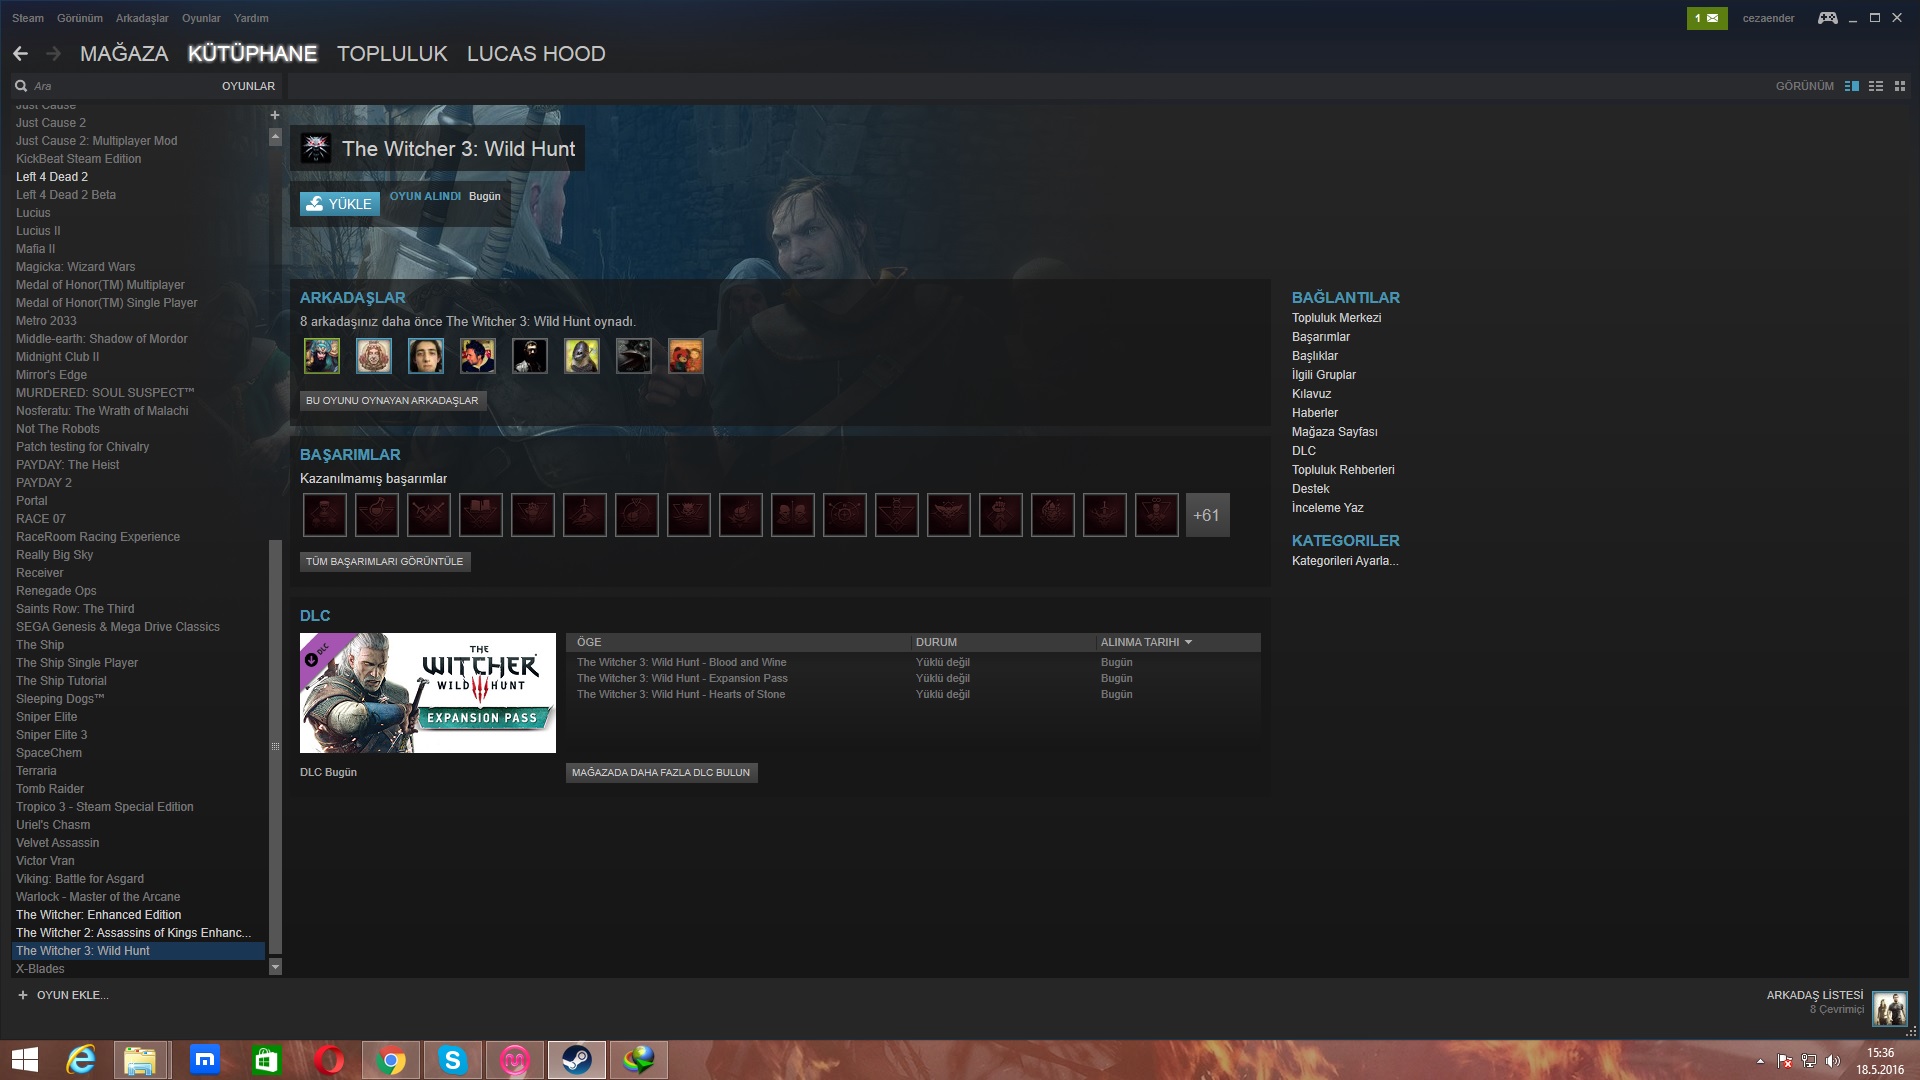The width and height of the screenshot is (1920, 1080).
Task: Show hidden system tray icons
Action: [1760, 1061]
